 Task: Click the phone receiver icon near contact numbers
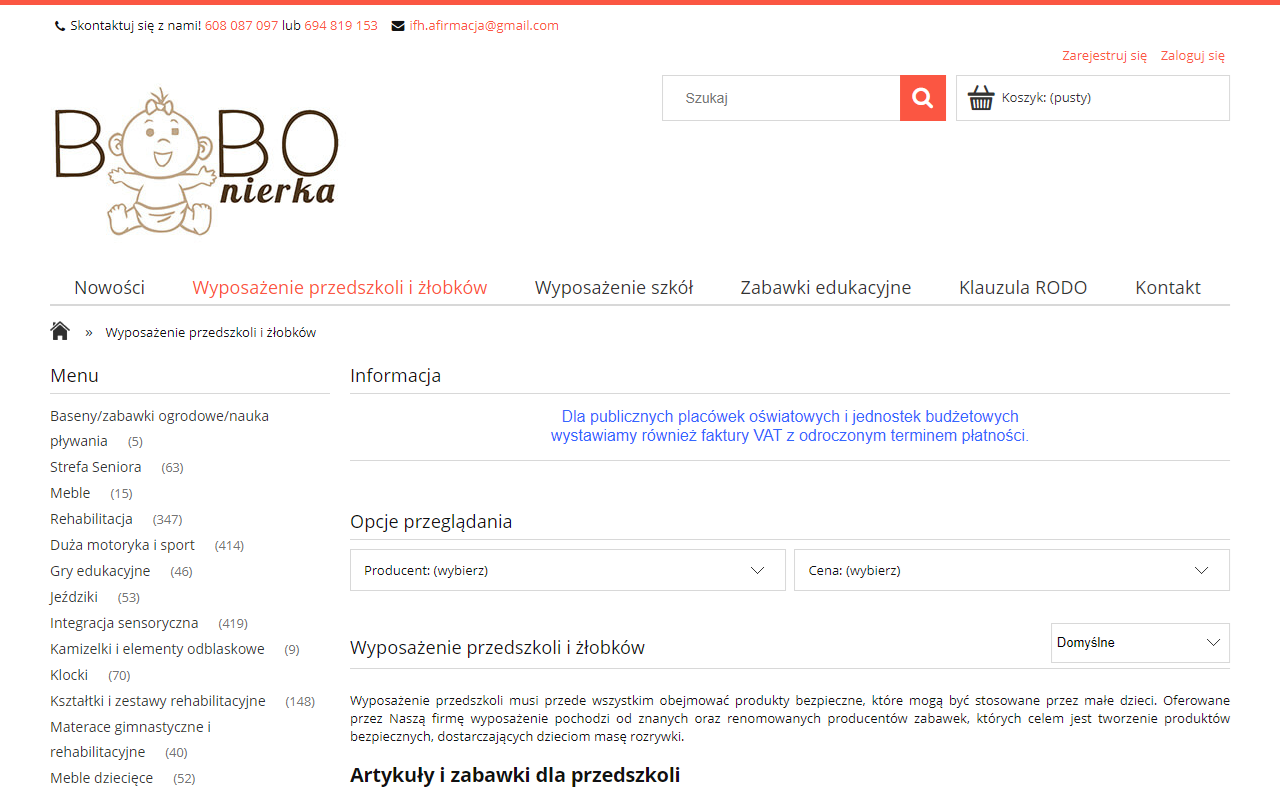[58, 25]
